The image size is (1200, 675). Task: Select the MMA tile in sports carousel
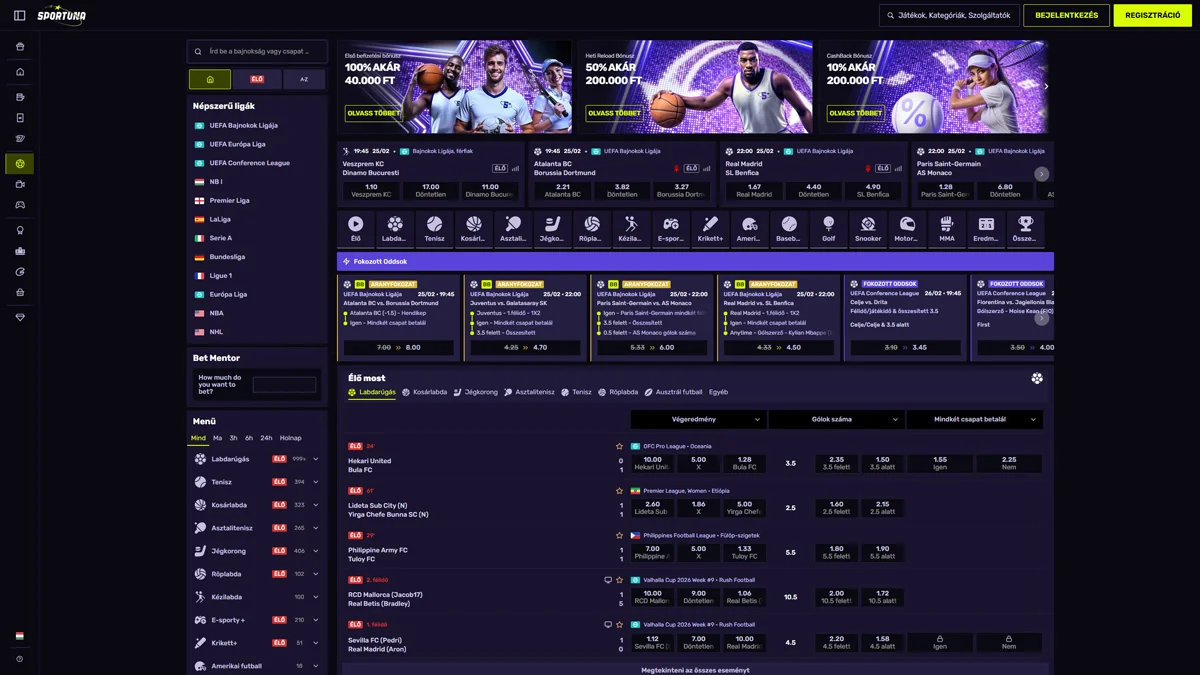(x=947, y=229)
